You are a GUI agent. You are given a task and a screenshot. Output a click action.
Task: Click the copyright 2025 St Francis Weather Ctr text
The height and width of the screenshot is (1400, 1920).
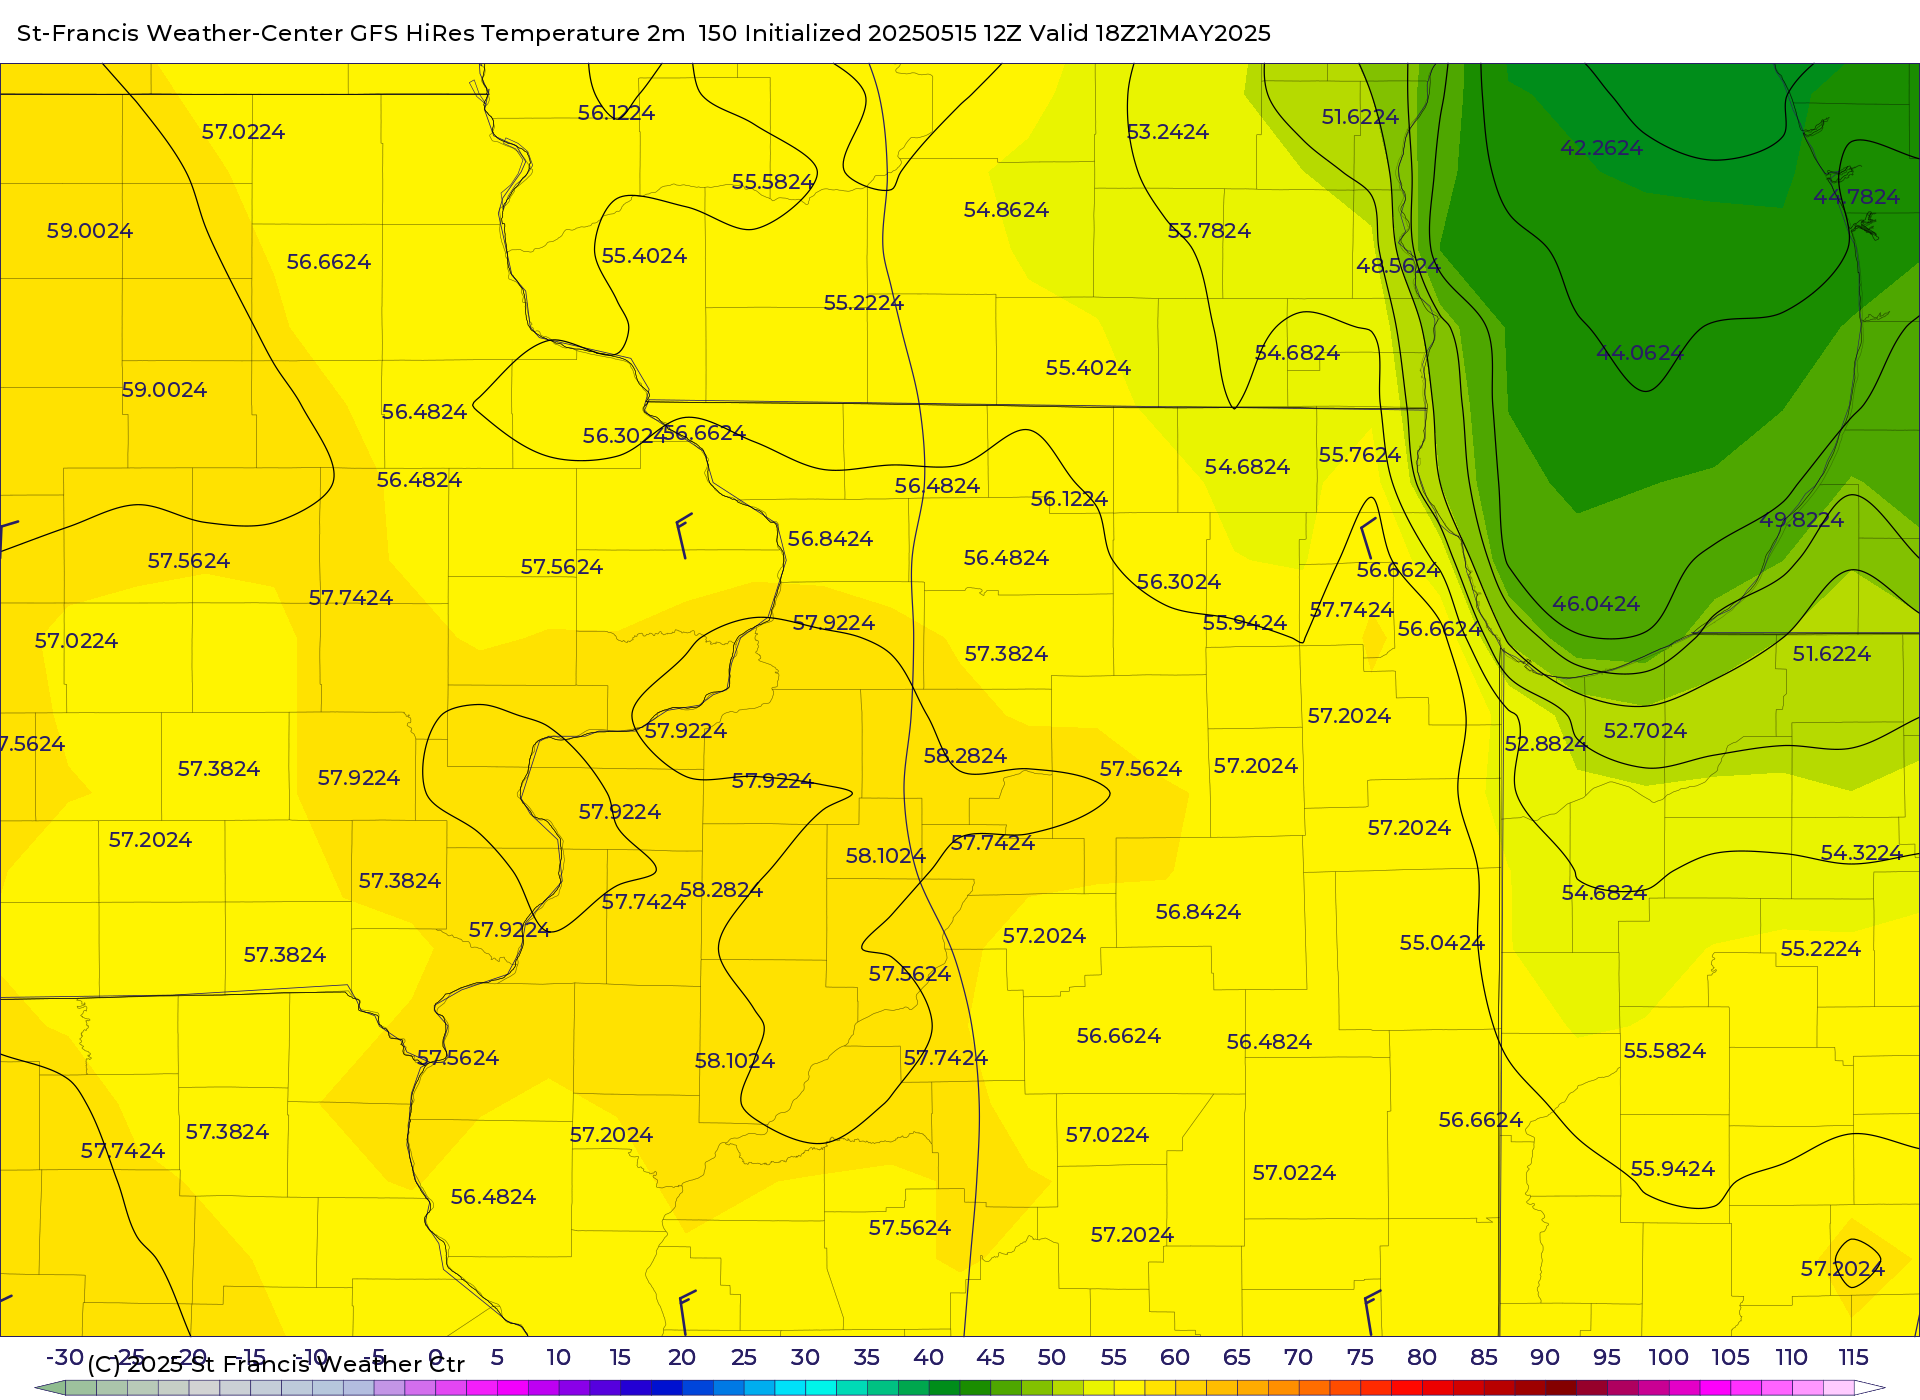pyautogui.click(x=276, y=1364)
